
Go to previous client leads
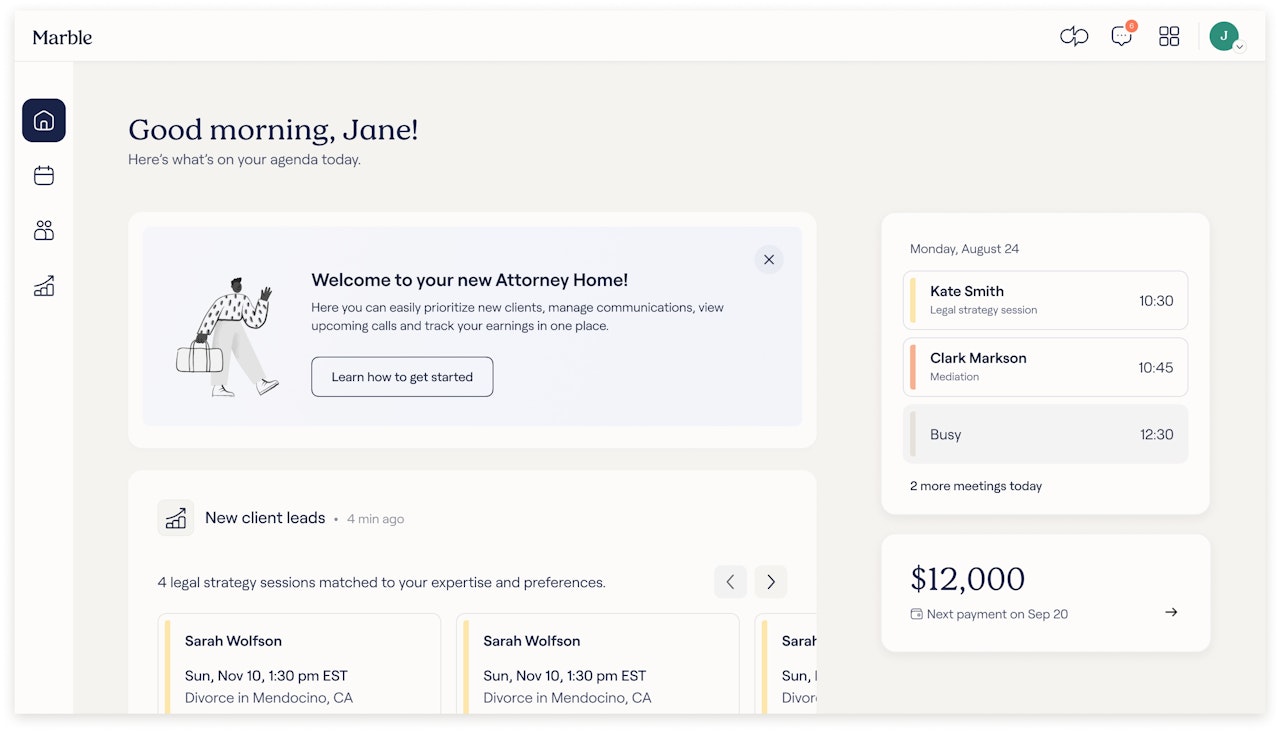point(730,582)
